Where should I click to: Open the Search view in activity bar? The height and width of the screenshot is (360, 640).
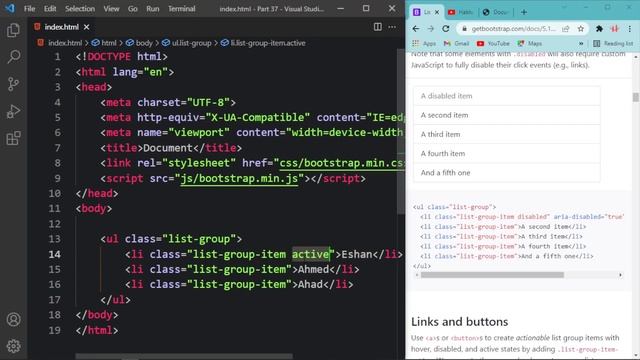pyautogui.click(x=13, y=57)
